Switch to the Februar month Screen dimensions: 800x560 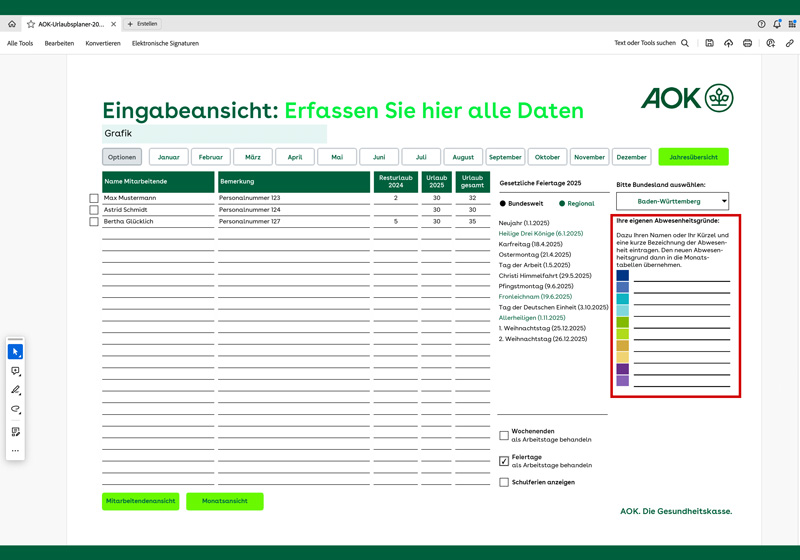click(211, 157)
